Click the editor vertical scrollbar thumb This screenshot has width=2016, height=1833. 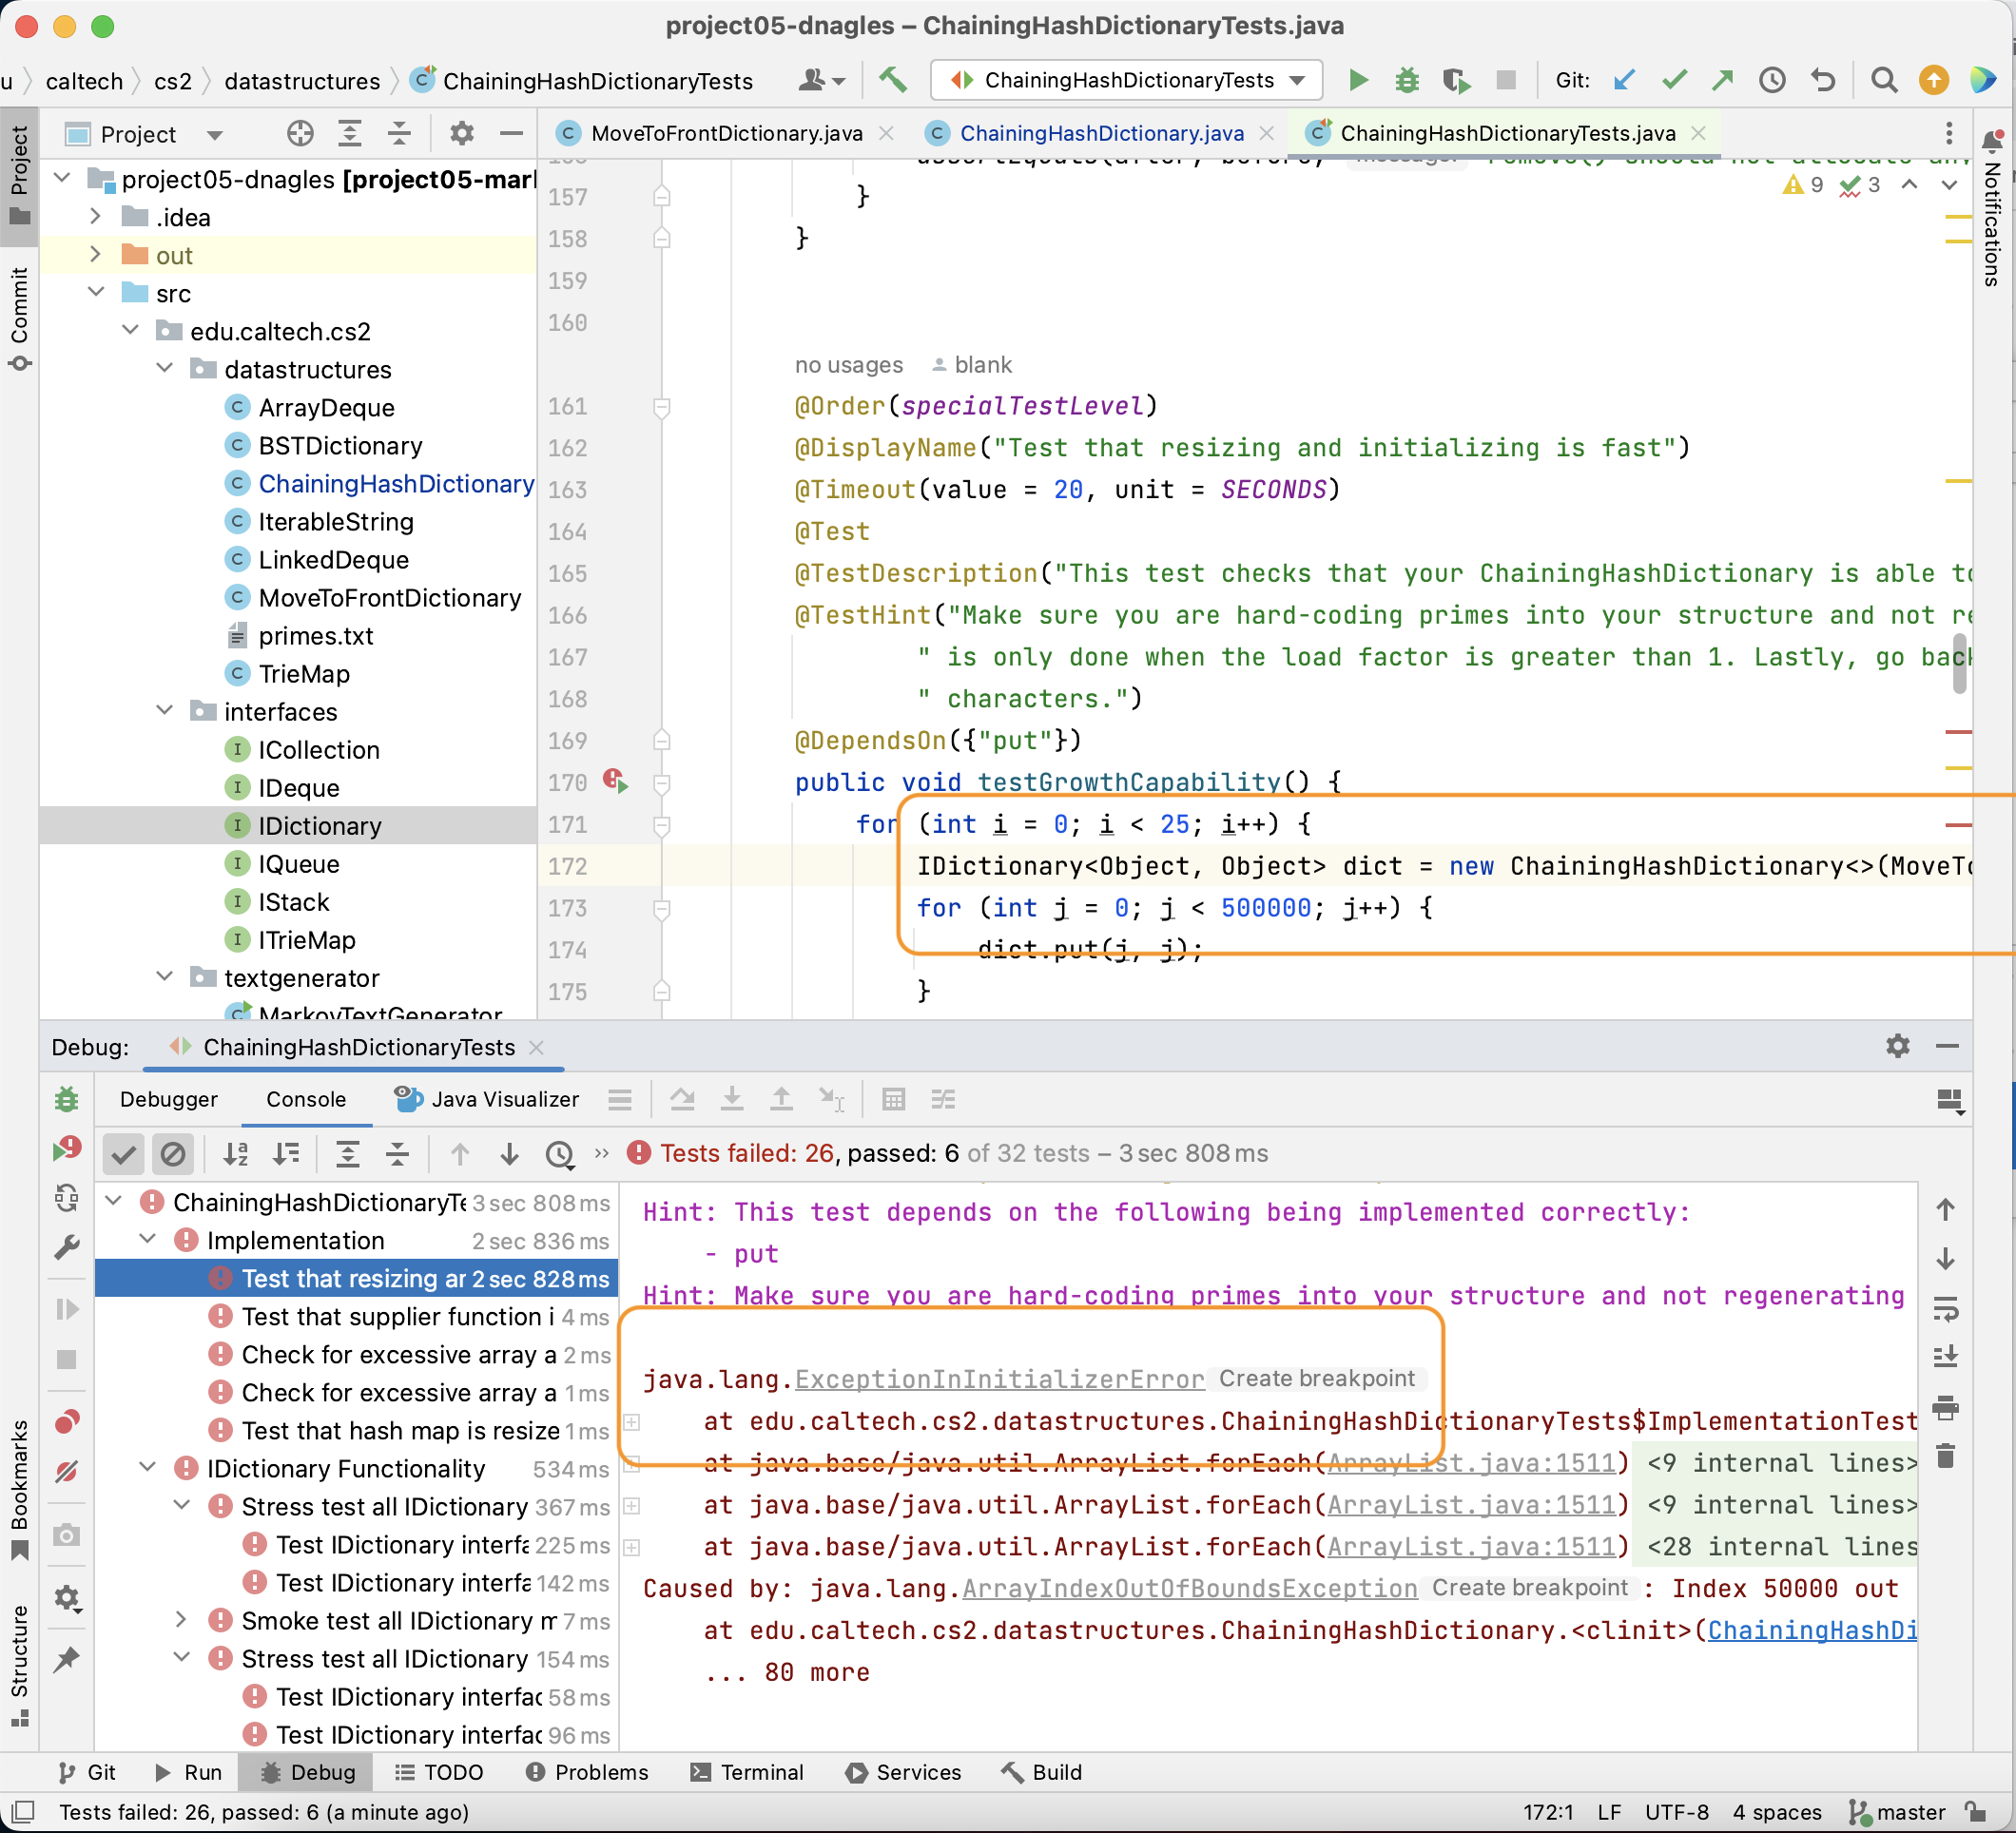(x=1959, y=663)
